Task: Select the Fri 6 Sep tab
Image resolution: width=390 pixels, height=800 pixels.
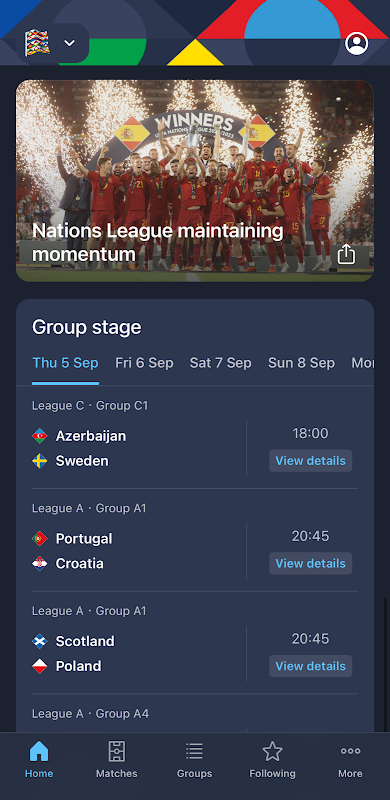Action: tap(144, 363)
